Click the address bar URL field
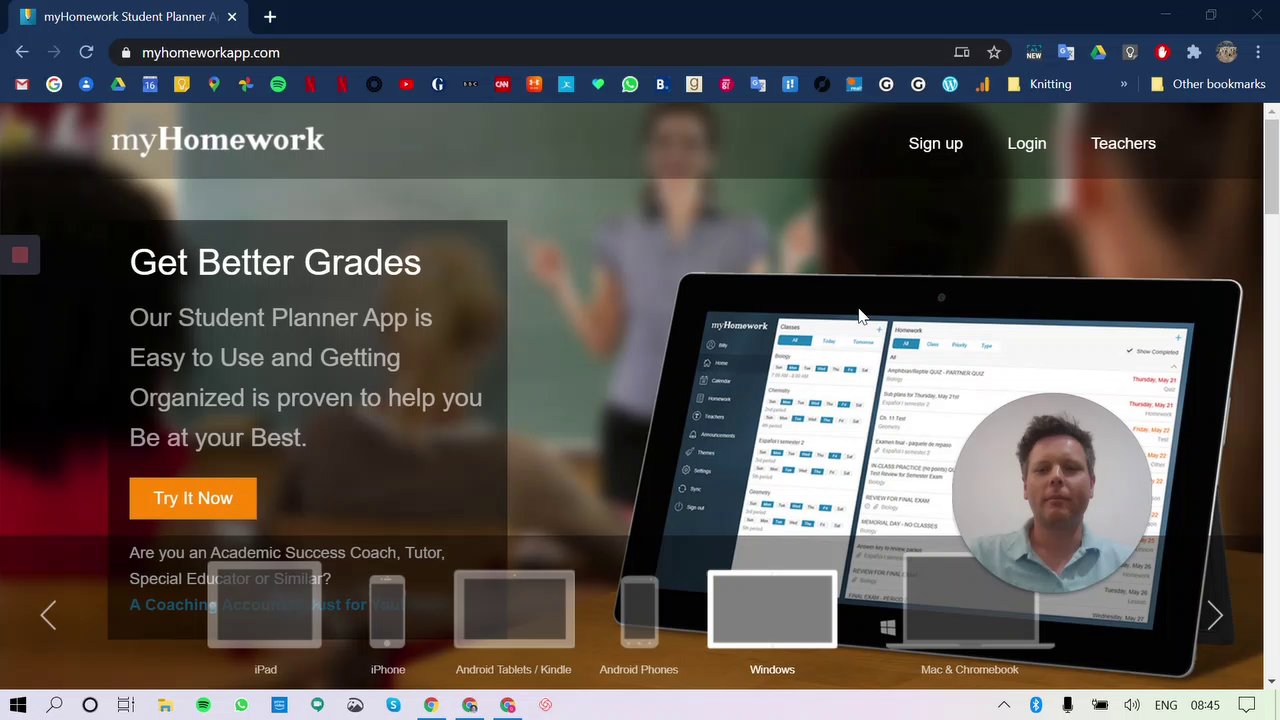The image size is (1280, 720). point(540,52)
